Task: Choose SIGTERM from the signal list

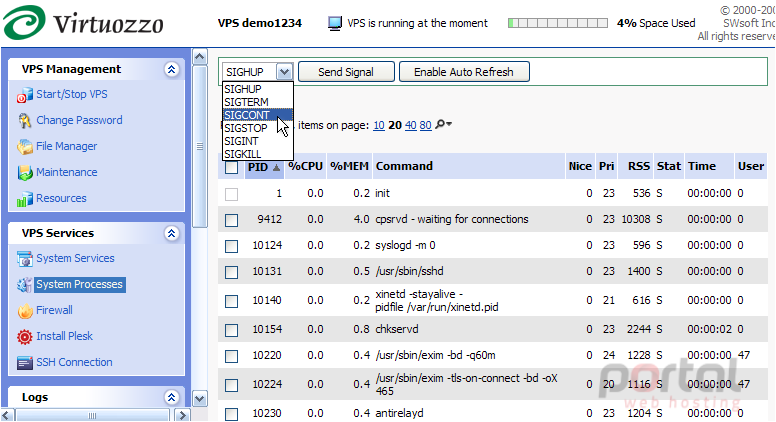Action: [x=258, y=102]
